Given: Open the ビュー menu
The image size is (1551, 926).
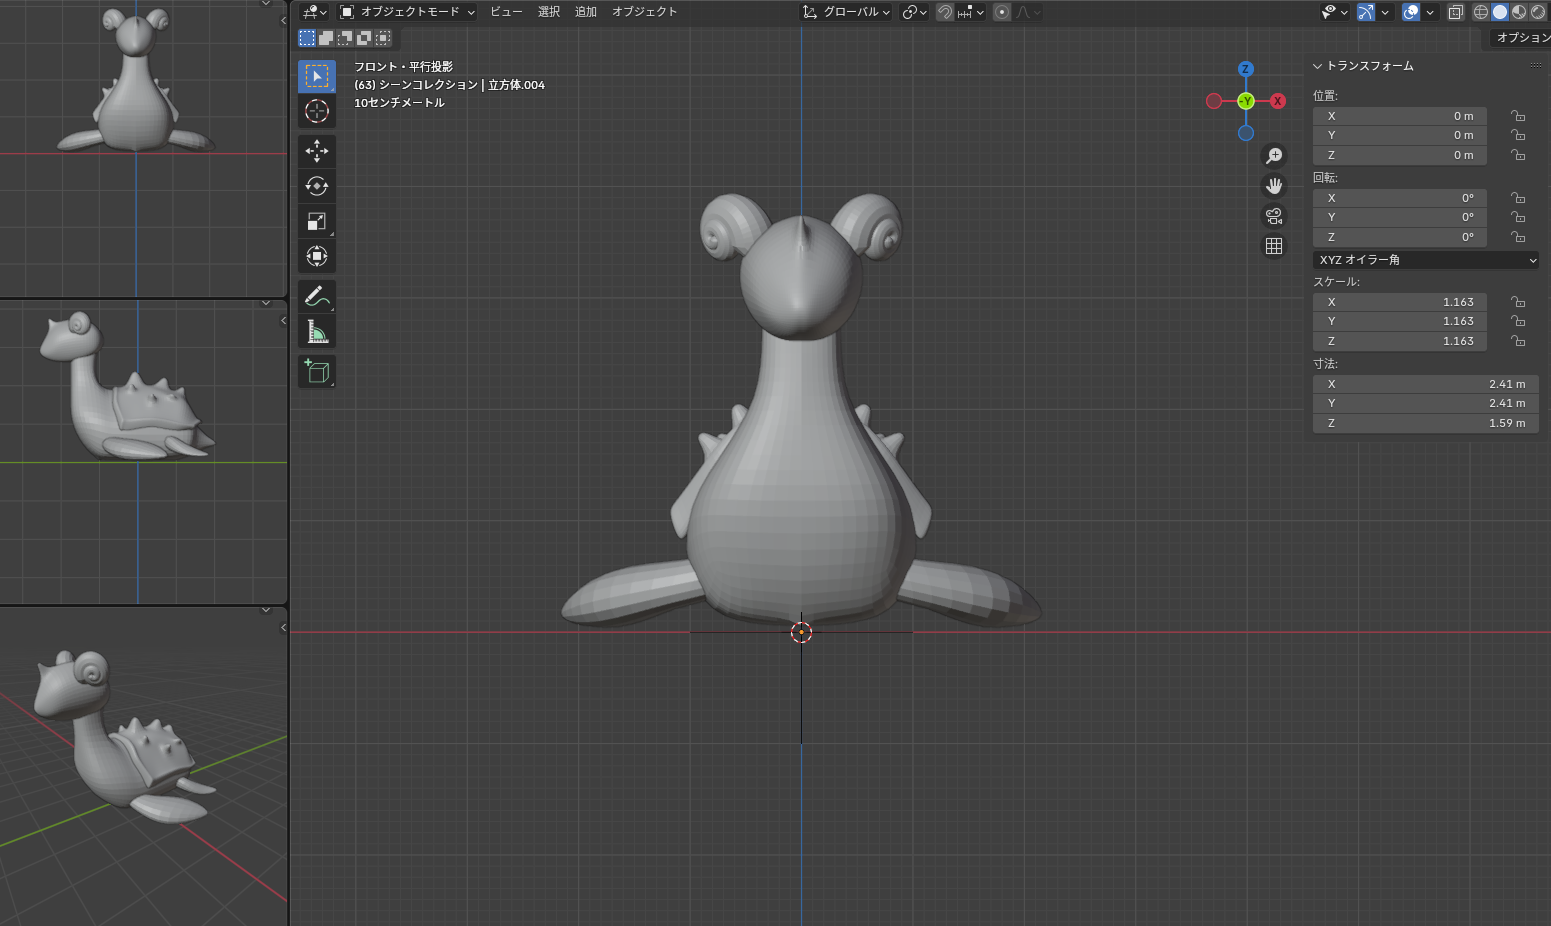Looking at the screenshot, I should tap(506, 12).
